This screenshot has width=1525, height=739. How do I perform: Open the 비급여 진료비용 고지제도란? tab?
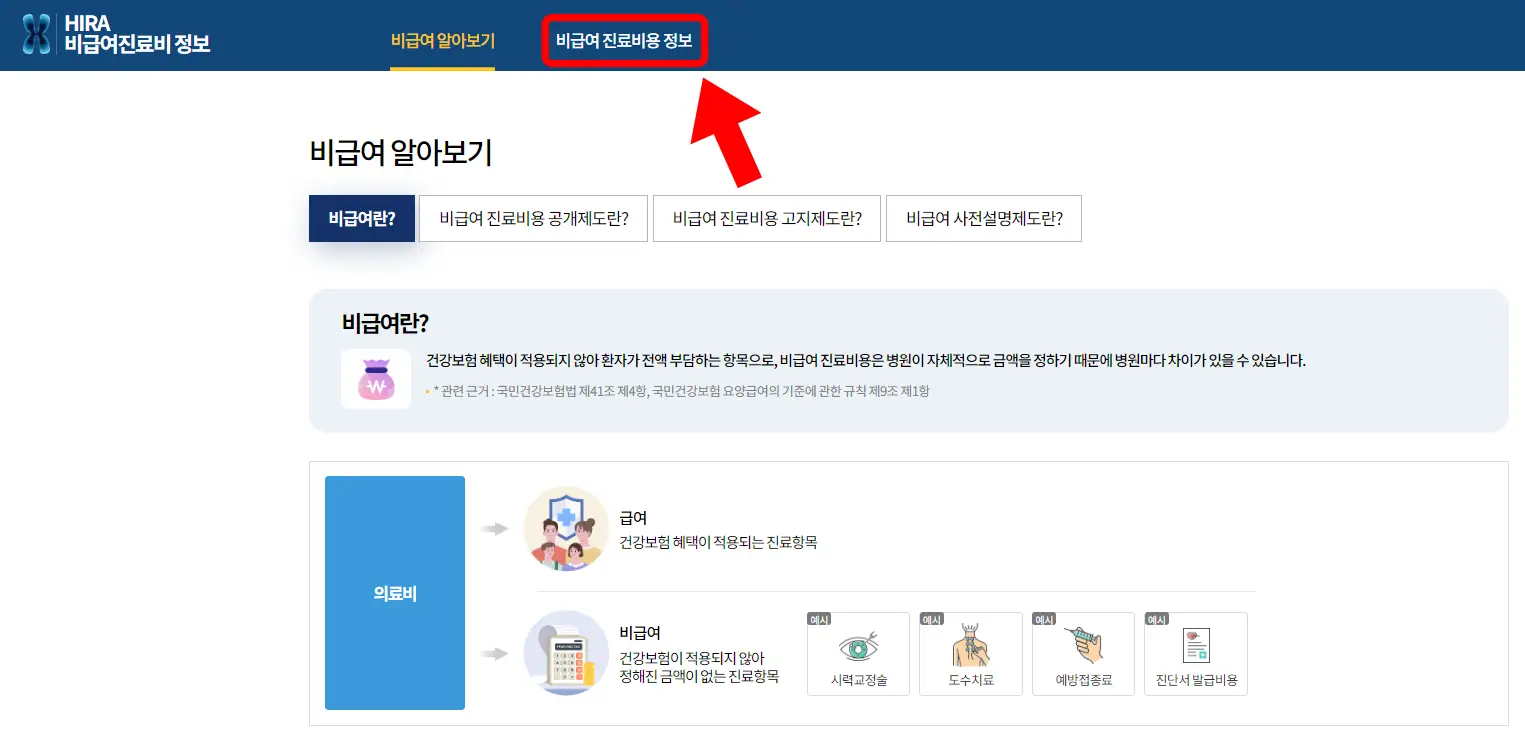click(x=766, y=218)
